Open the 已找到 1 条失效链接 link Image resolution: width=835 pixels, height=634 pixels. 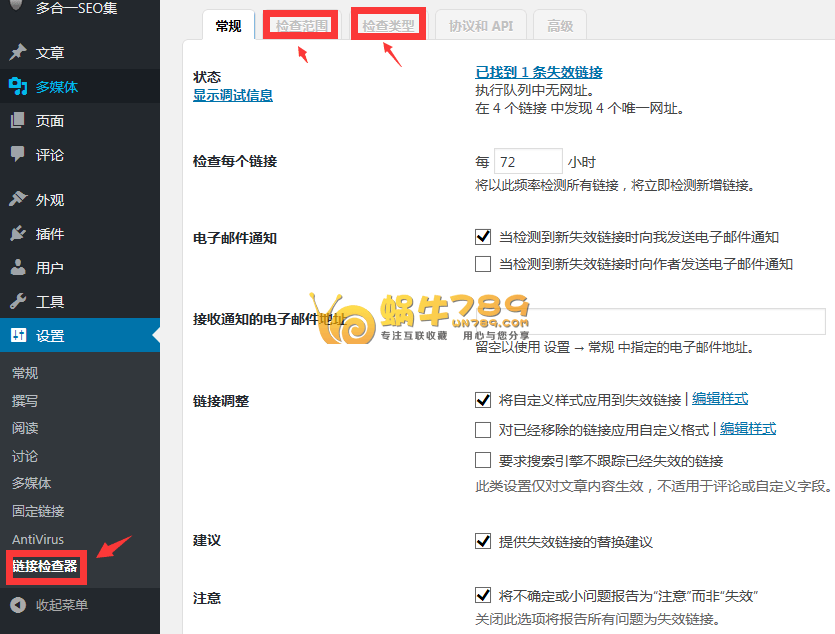(x=539, y=72)
